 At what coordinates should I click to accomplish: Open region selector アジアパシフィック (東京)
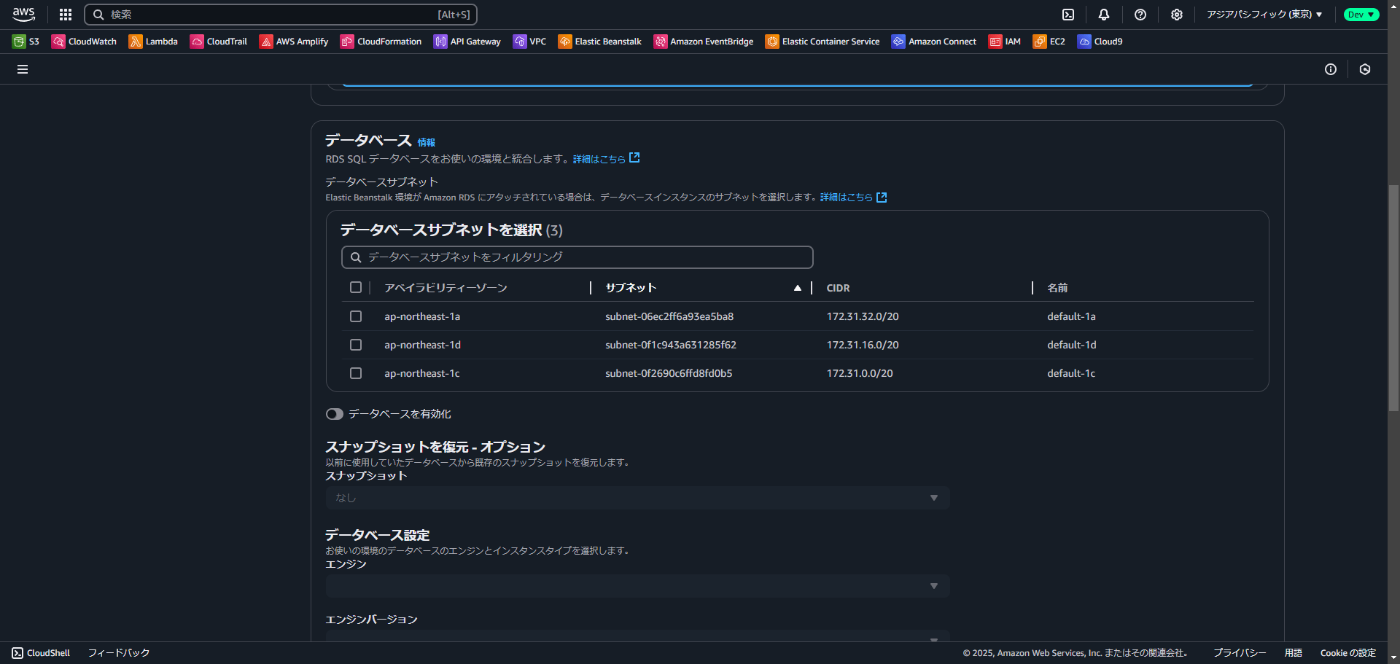(x=1264, y=14)
